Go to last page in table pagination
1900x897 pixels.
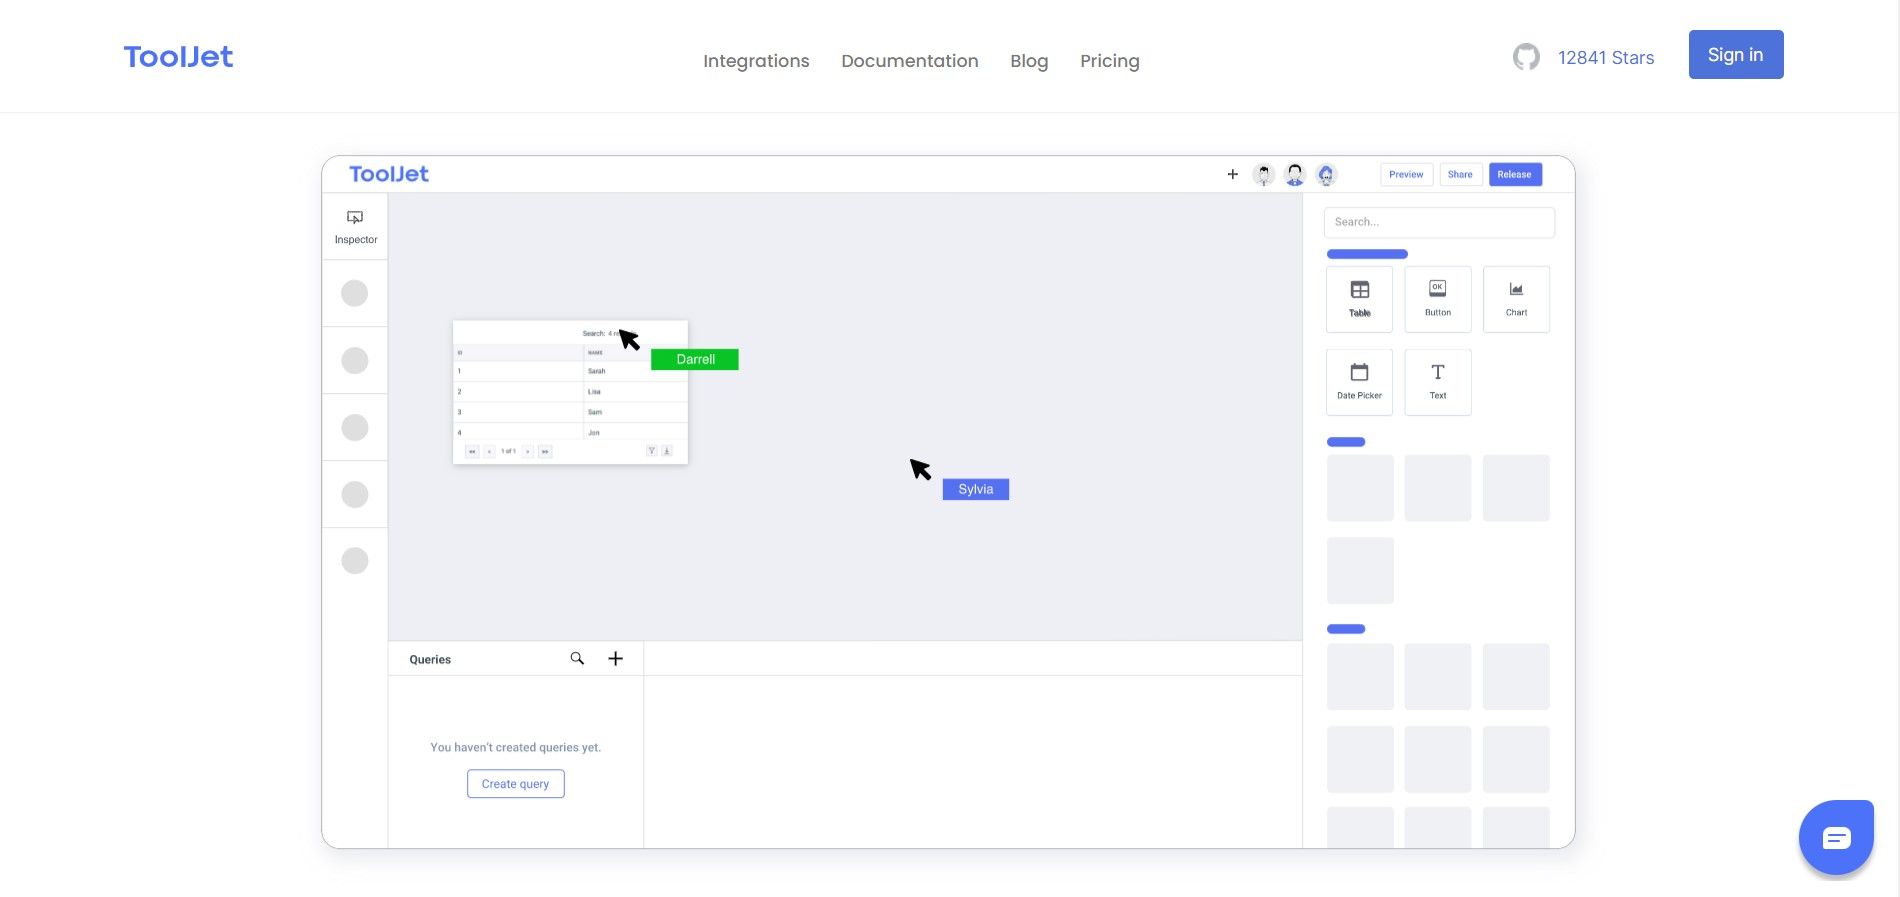coord(545,452)
